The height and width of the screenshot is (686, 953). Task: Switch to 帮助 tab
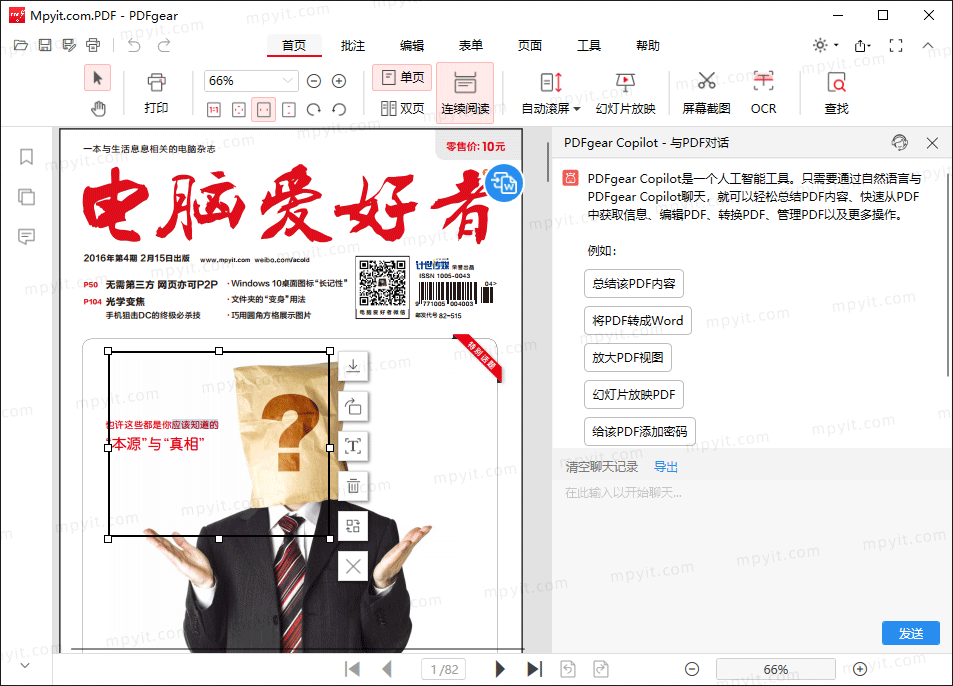(648, 46)
